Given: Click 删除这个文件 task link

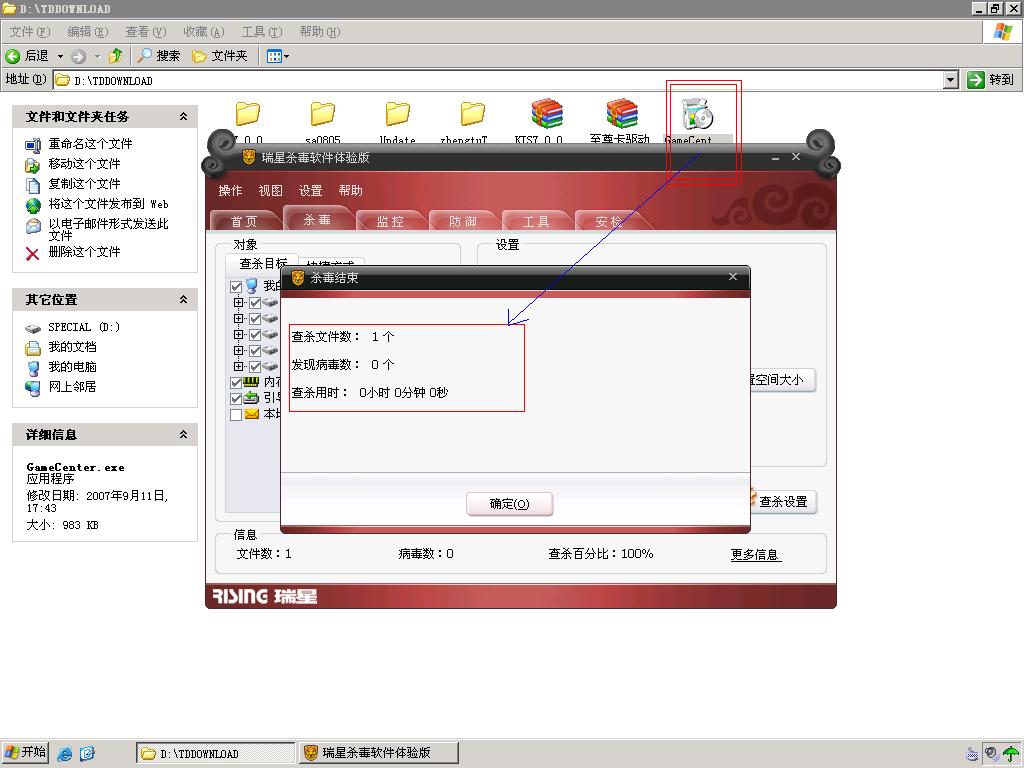Looking at the screenshot, I should point(84,251).
